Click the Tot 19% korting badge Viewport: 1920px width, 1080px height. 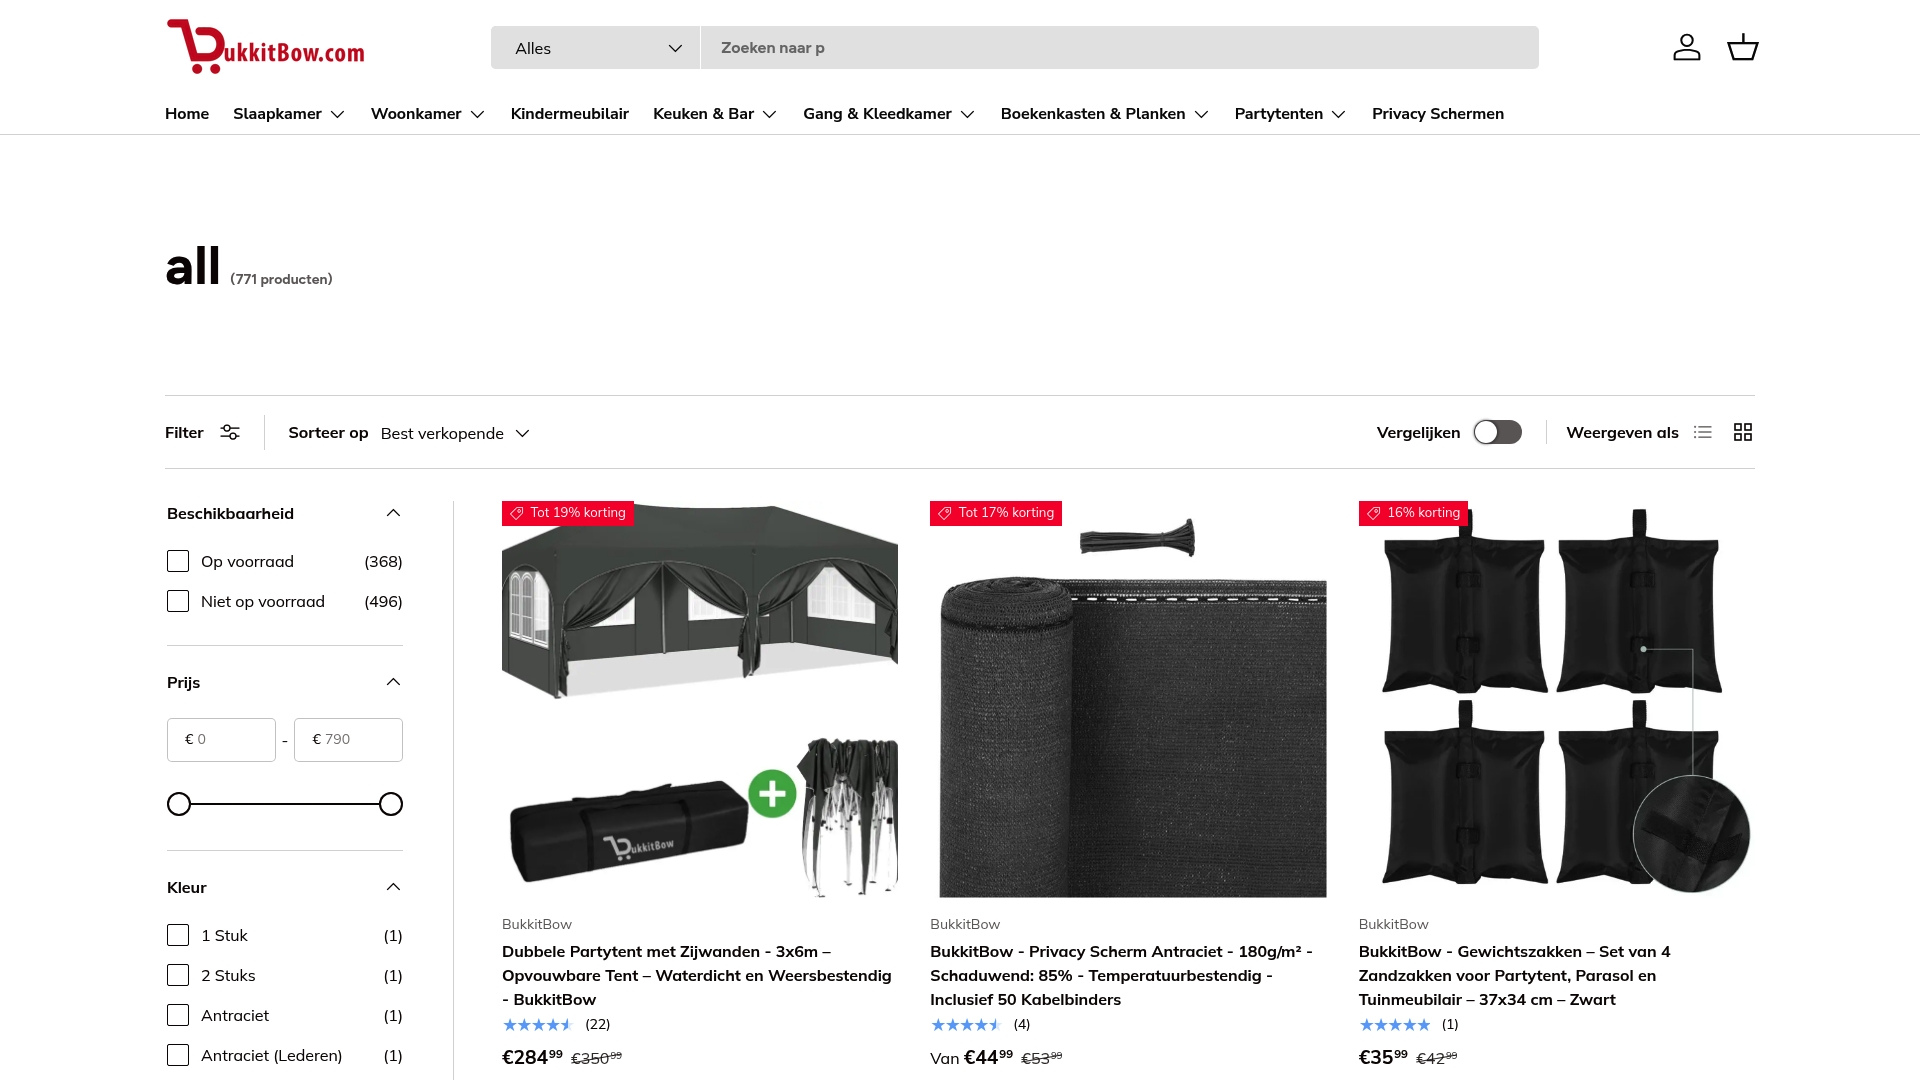point(567,513)
